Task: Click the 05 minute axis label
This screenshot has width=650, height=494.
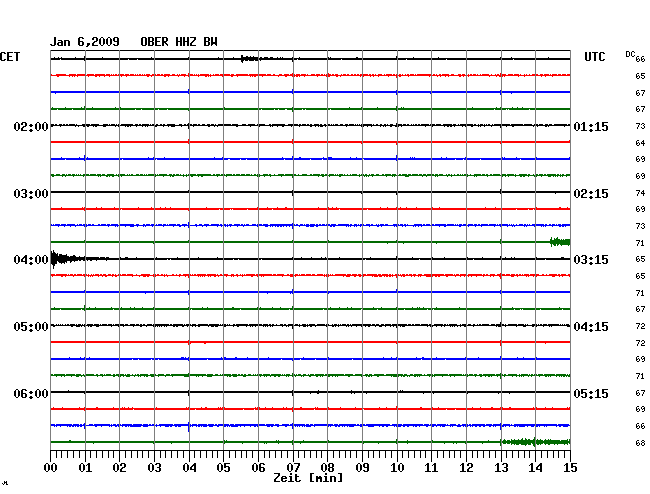Action: click(223, 467)
